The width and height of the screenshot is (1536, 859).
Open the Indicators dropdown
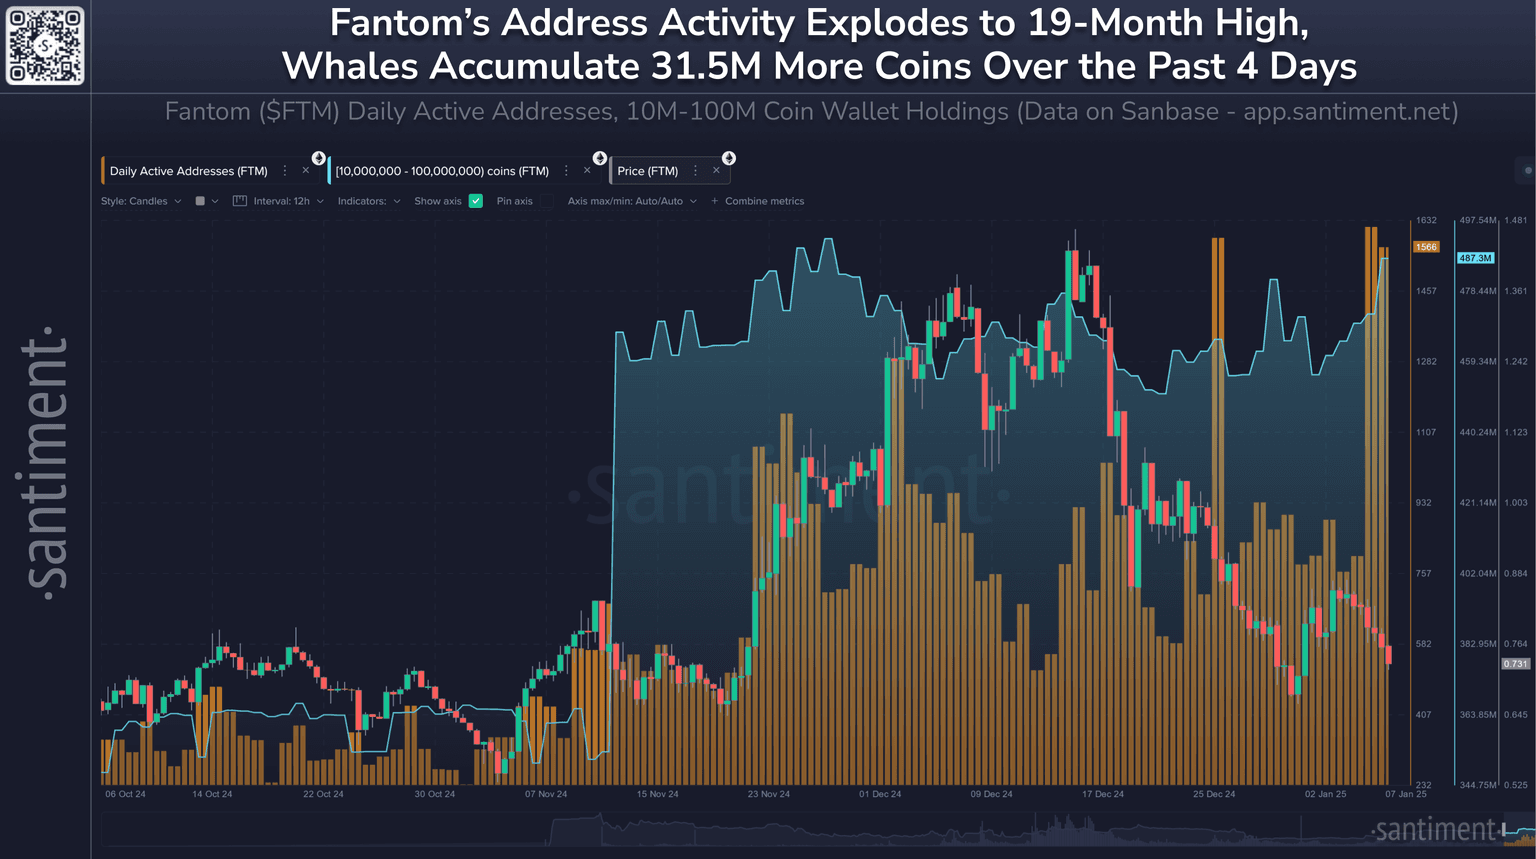coord(368,201)
